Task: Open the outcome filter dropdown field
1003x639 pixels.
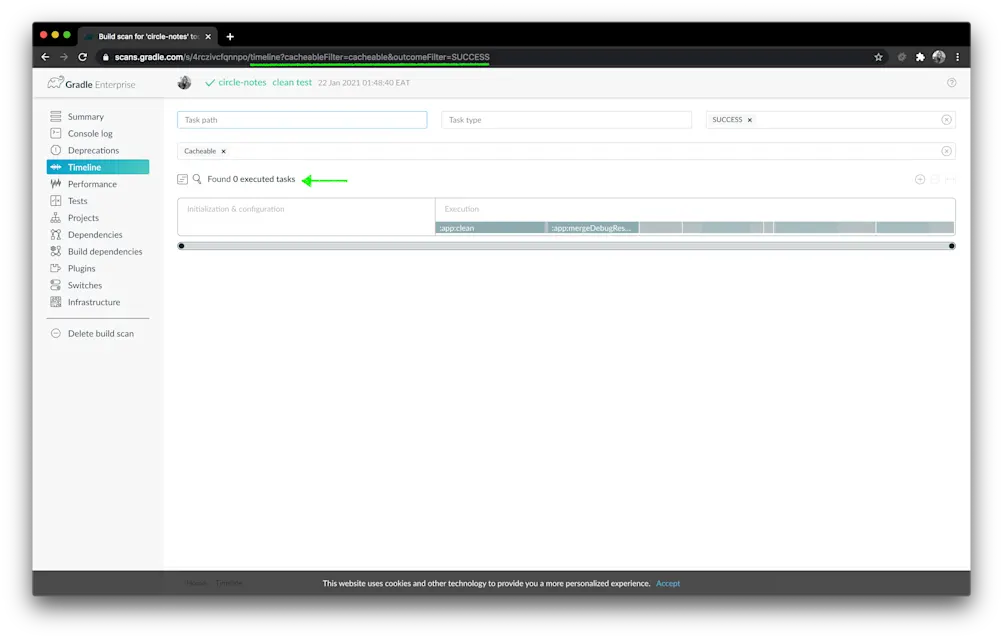Action: pyautogui.click(x=830, y=120)
